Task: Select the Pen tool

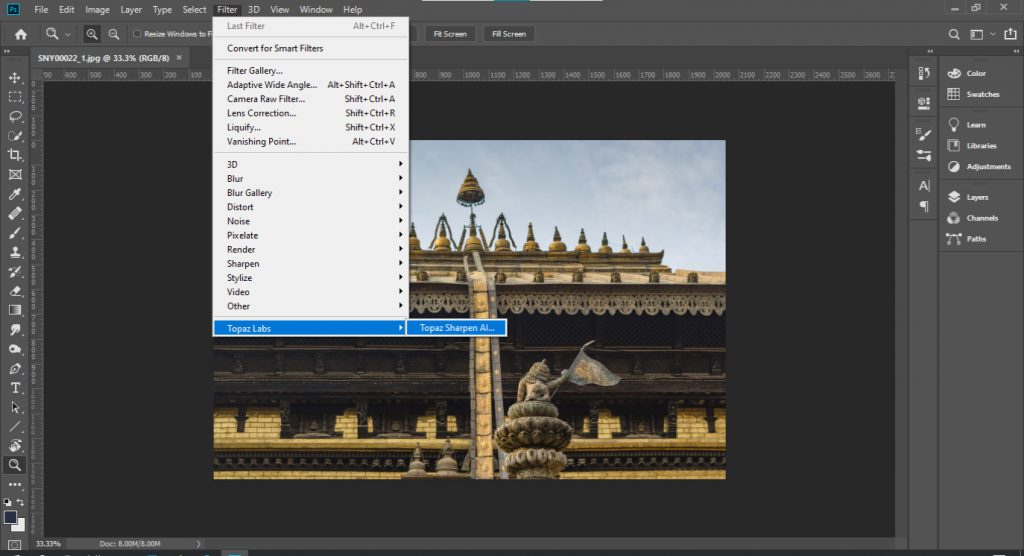Action: tap(15, 368)
